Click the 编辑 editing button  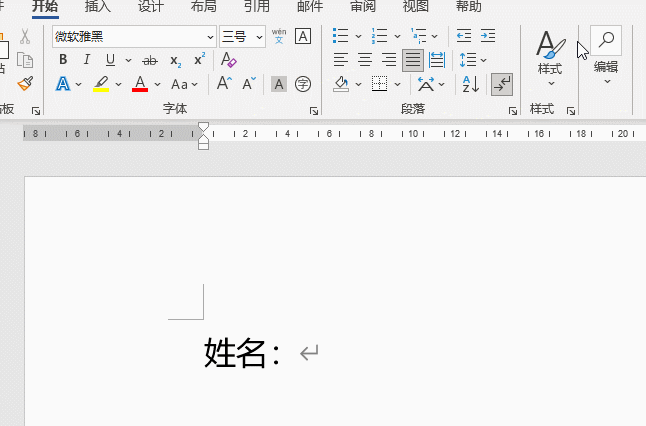pos(606,55)
